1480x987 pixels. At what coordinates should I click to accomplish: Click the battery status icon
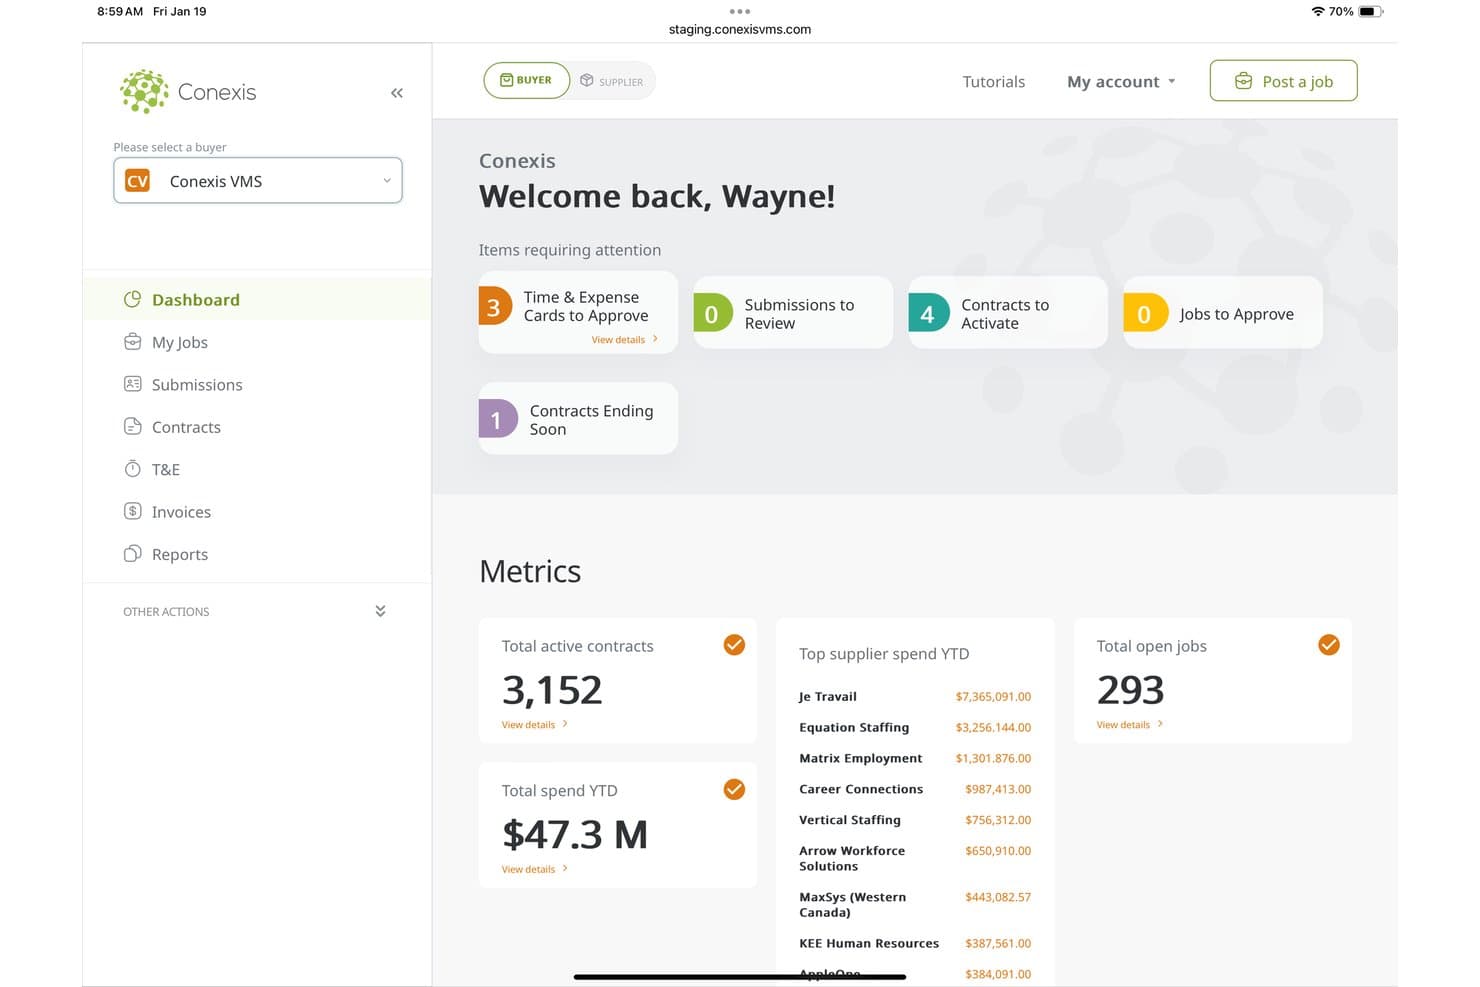(1370, 11)
